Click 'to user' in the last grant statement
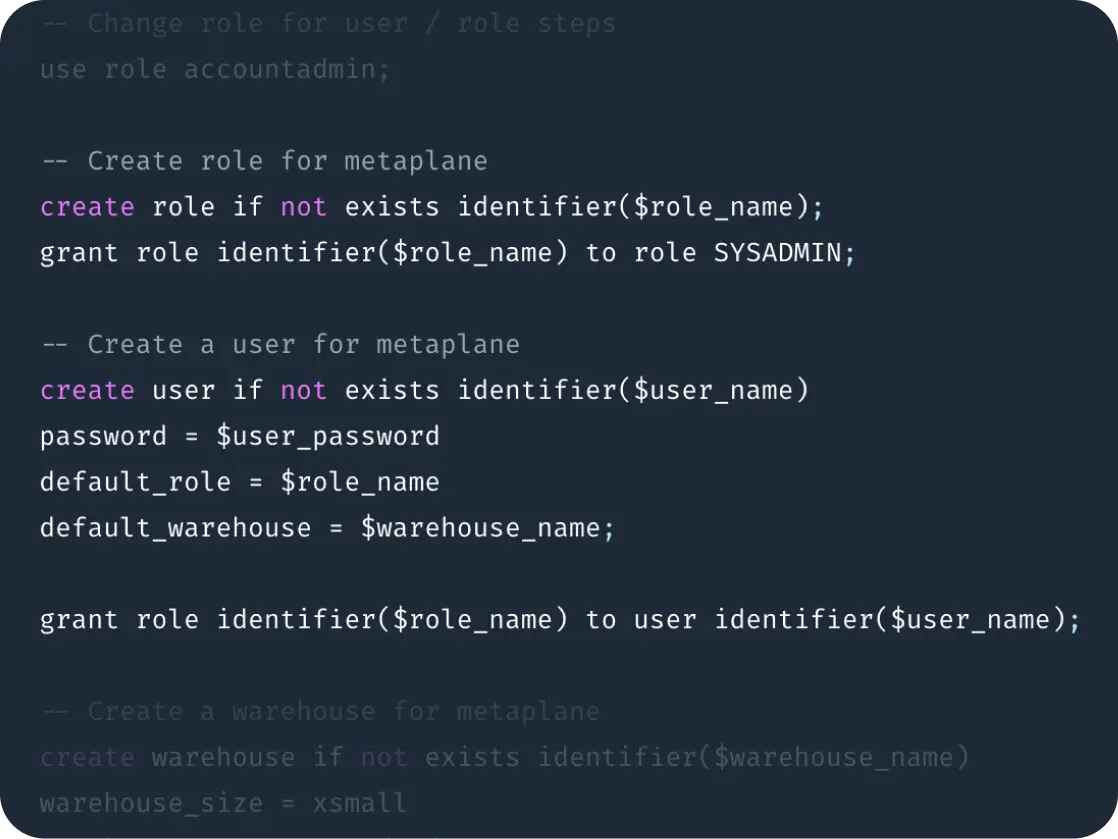 (640, 620)
